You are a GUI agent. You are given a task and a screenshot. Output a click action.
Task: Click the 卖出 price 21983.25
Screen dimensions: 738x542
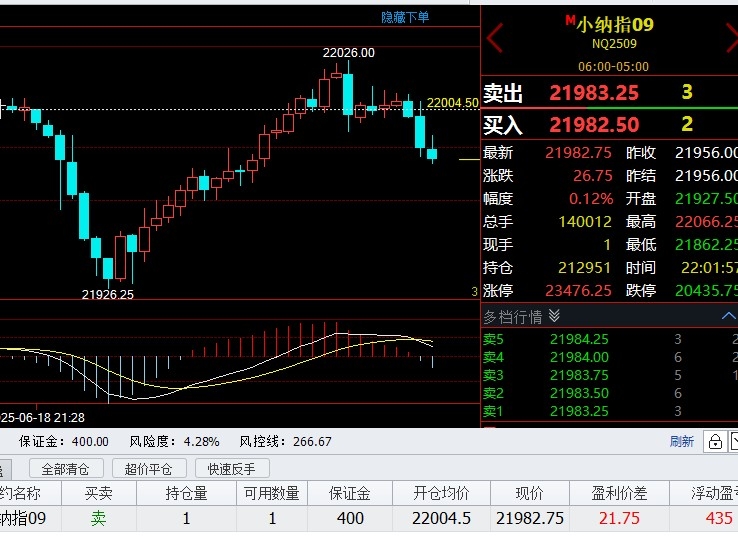[x=594, y=93]
